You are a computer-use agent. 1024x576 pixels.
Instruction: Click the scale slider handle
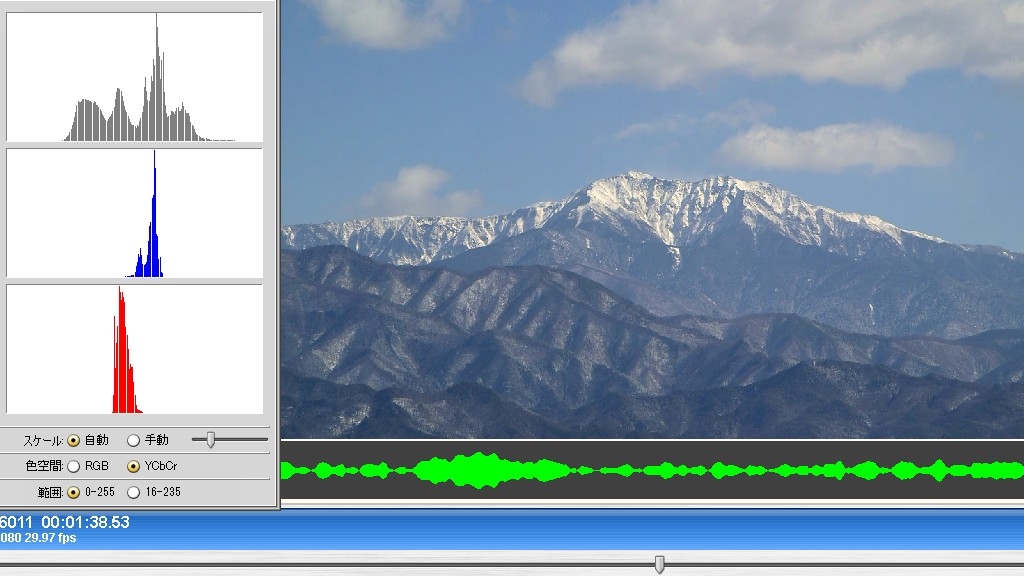[211, 440]
